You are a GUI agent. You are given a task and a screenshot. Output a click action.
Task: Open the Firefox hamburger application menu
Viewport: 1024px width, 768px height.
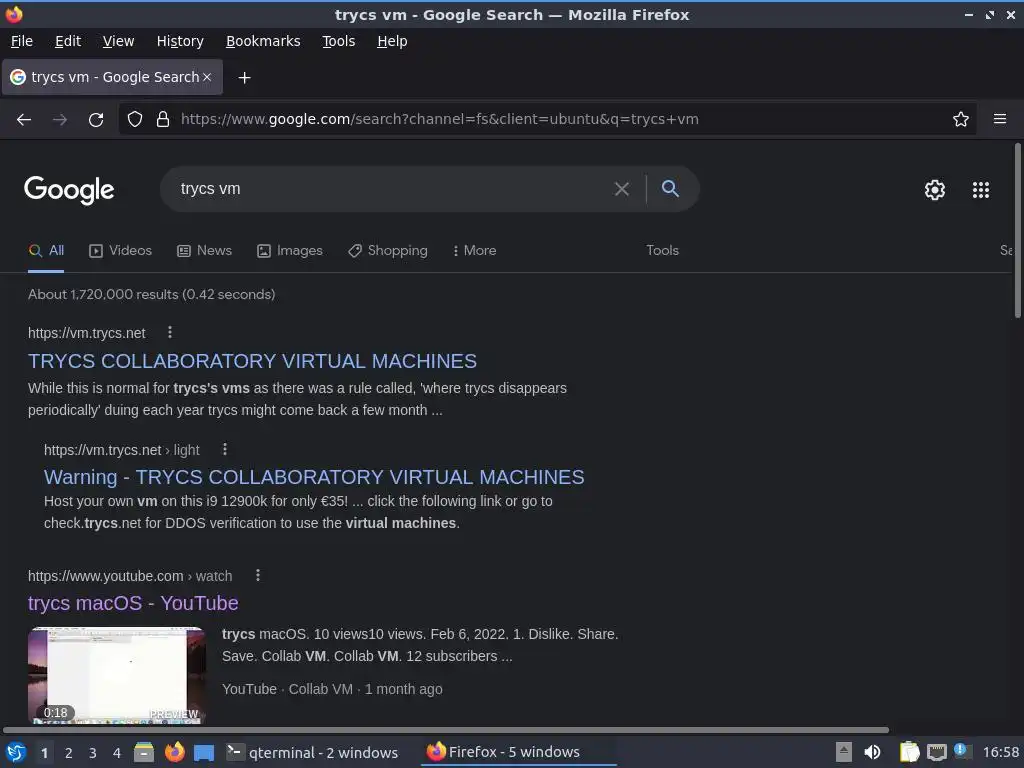(x=1000, y=119)
